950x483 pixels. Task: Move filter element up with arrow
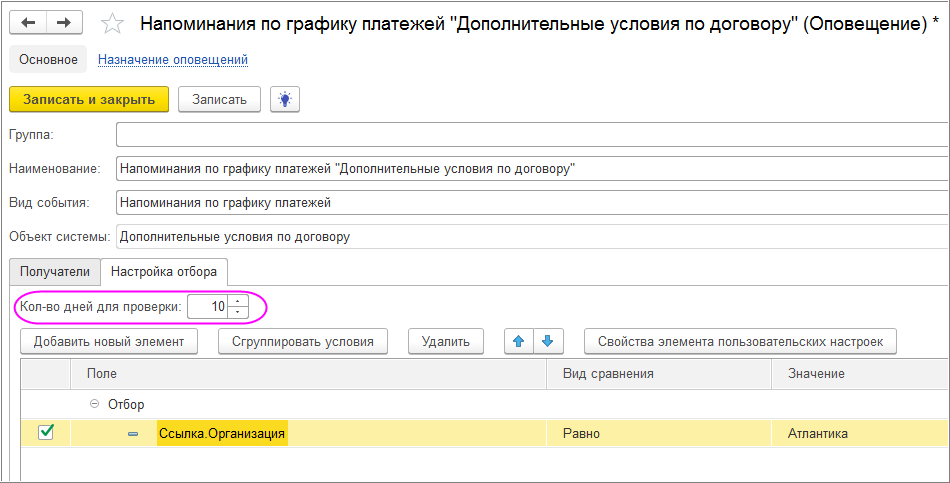(x=518, y=341)
